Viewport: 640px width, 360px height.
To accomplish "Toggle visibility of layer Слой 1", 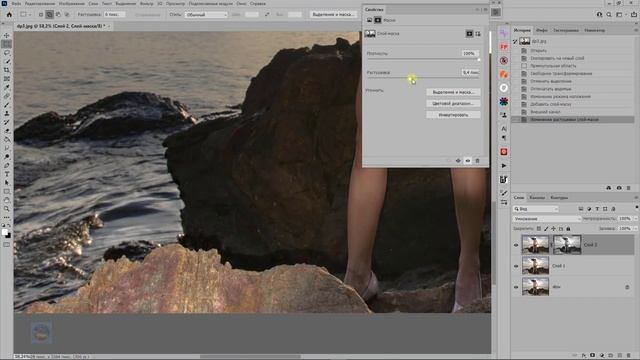I will point(516,266).
